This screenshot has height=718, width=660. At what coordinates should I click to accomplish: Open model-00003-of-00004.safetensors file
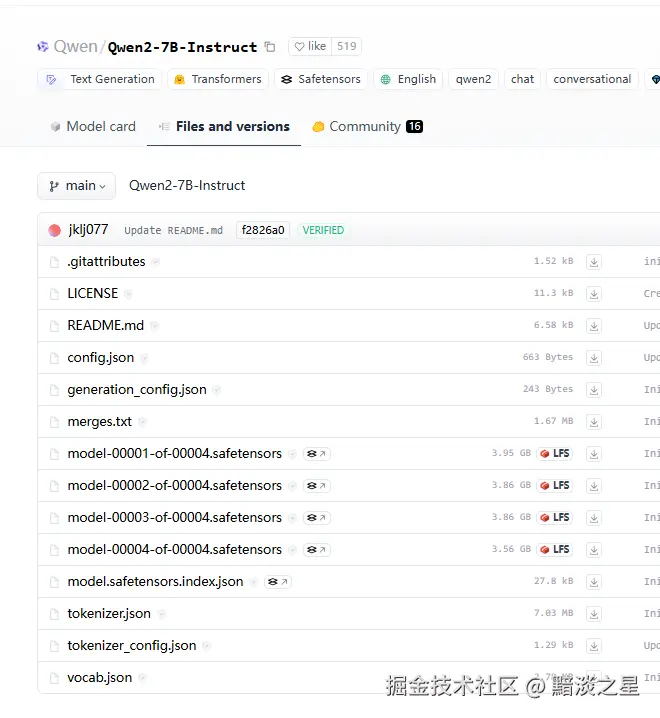point(175,518)
